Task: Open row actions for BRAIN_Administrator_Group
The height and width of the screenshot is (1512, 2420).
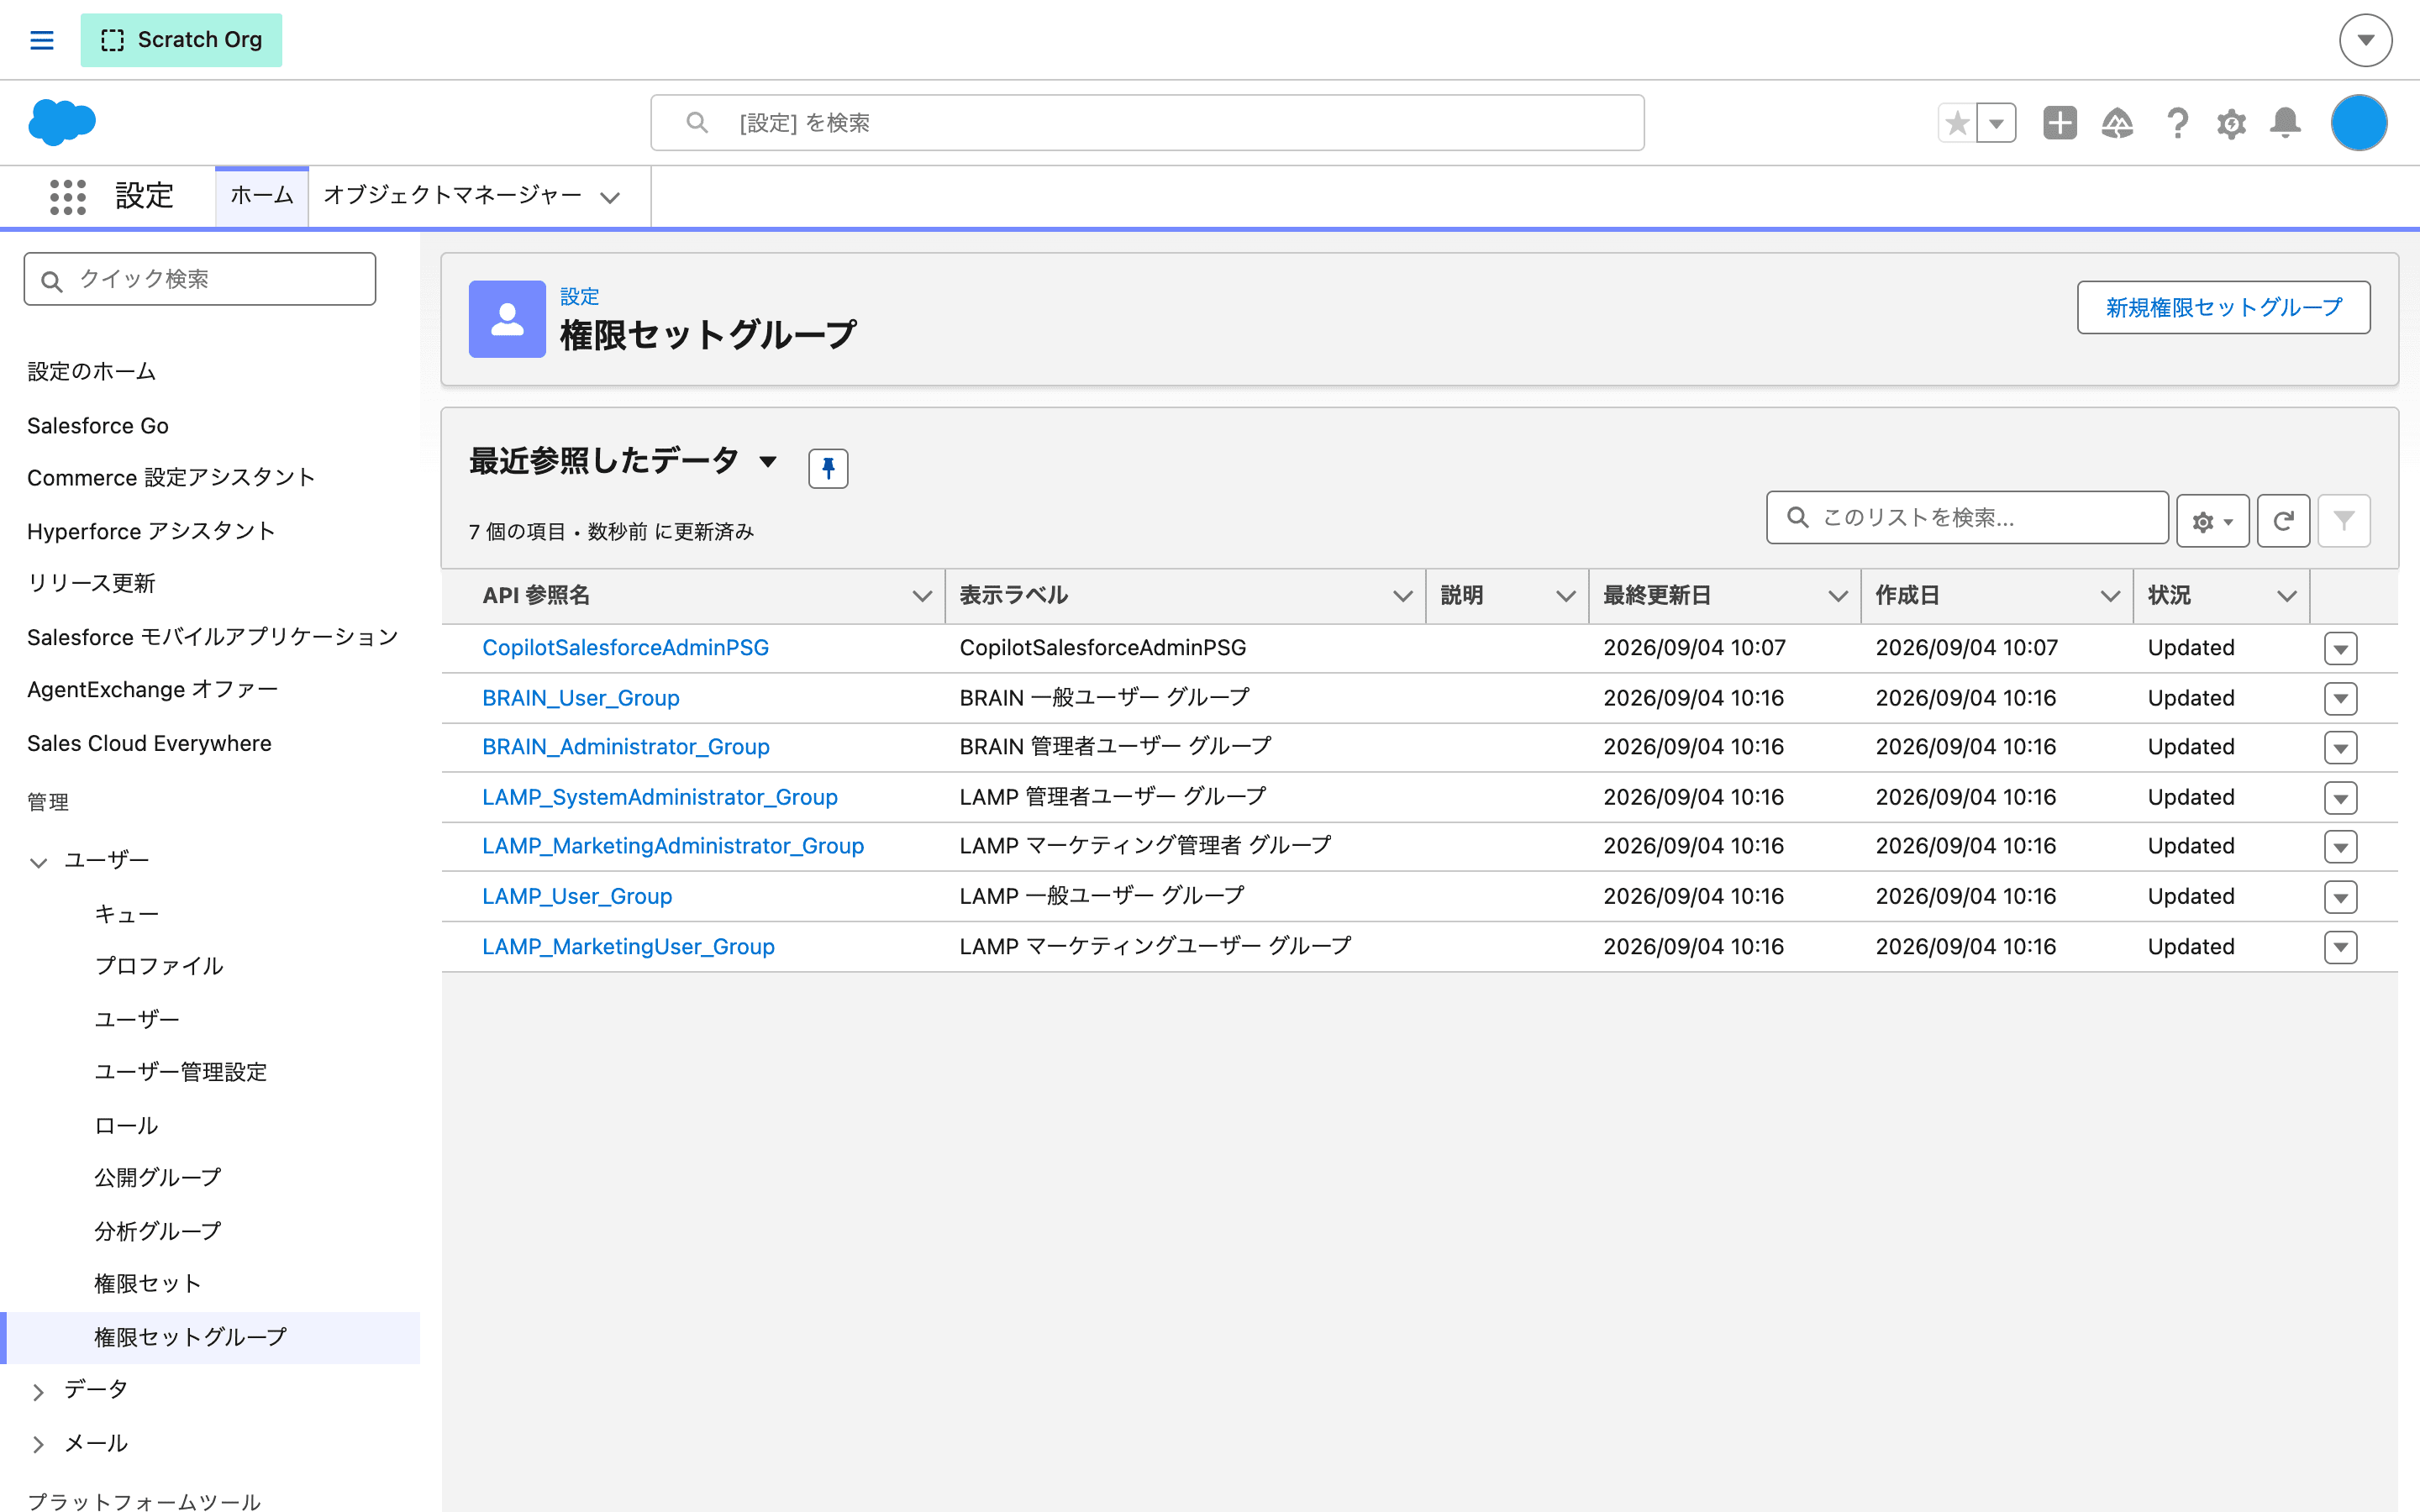Action: 2340,747
